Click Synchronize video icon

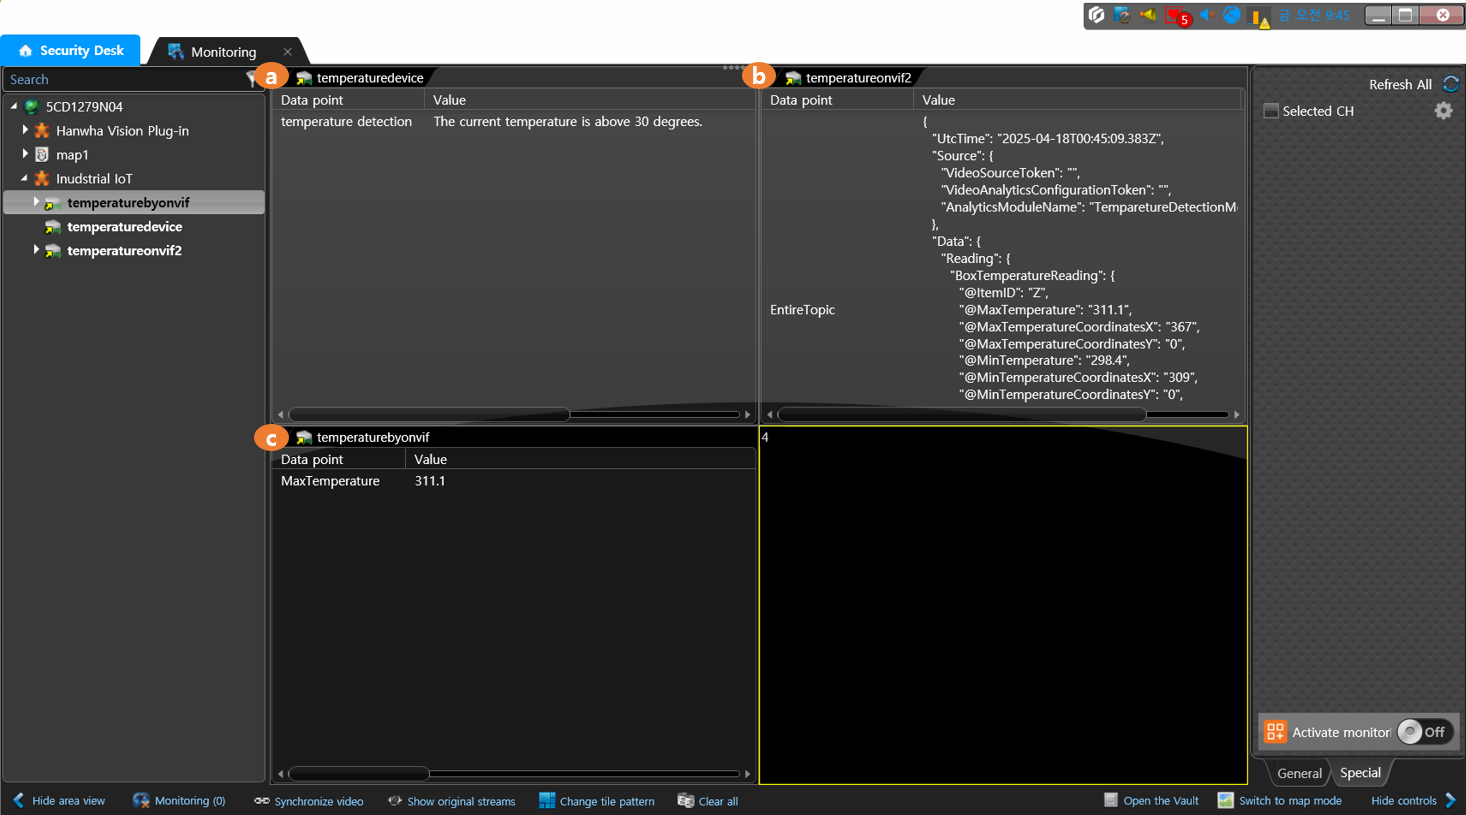tap(262, 801)
